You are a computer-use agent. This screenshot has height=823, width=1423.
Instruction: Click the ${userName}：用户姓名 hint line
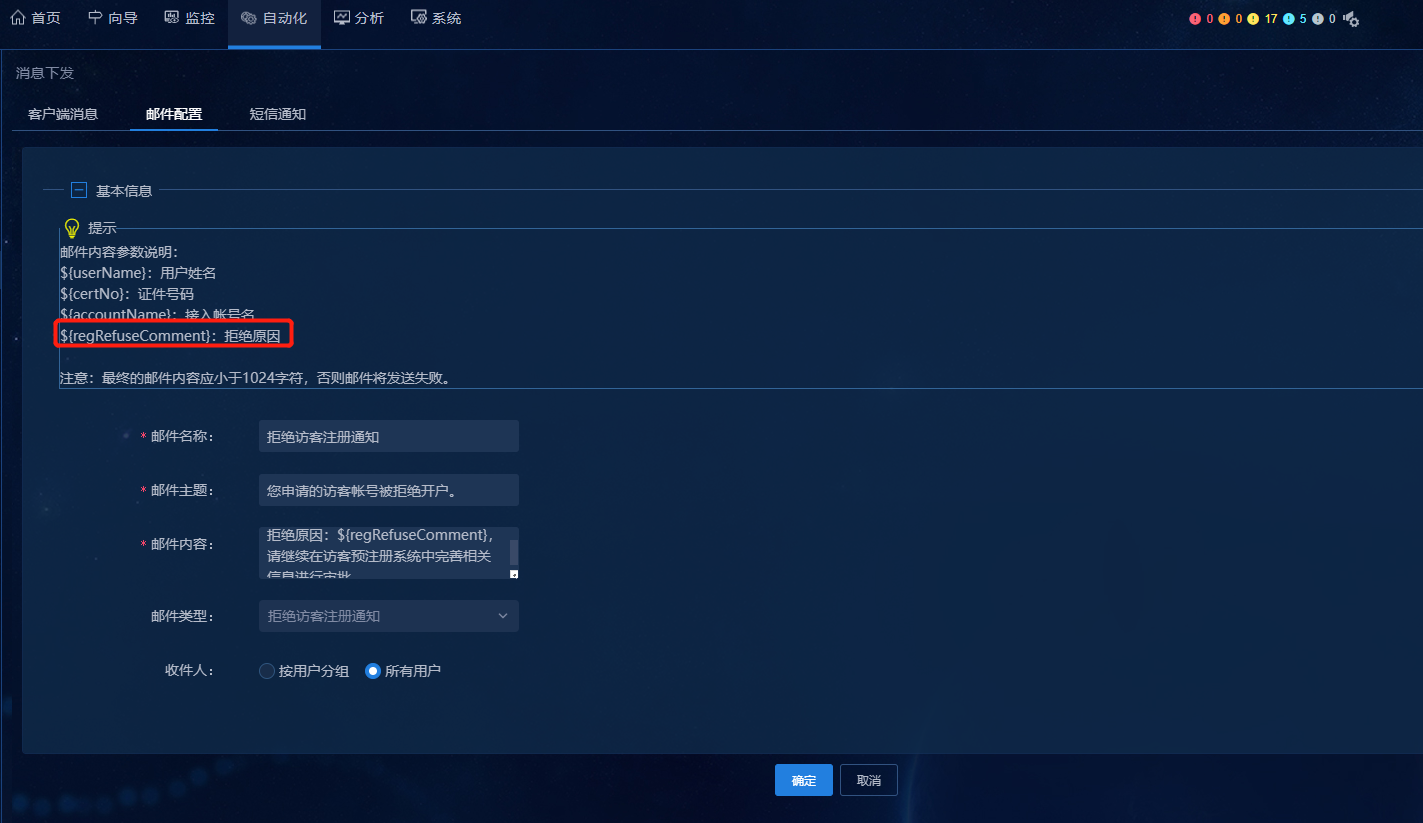[x=138, y=273]
